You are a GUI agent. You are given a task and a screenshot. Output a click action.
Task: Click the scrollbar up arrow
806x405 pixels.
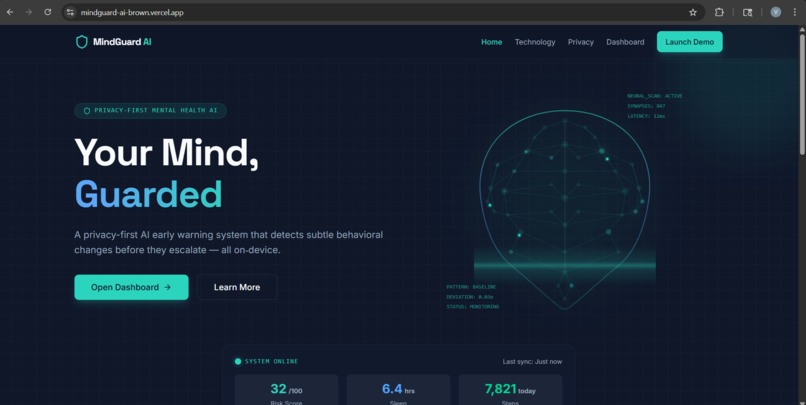click(x=802, y=29)
